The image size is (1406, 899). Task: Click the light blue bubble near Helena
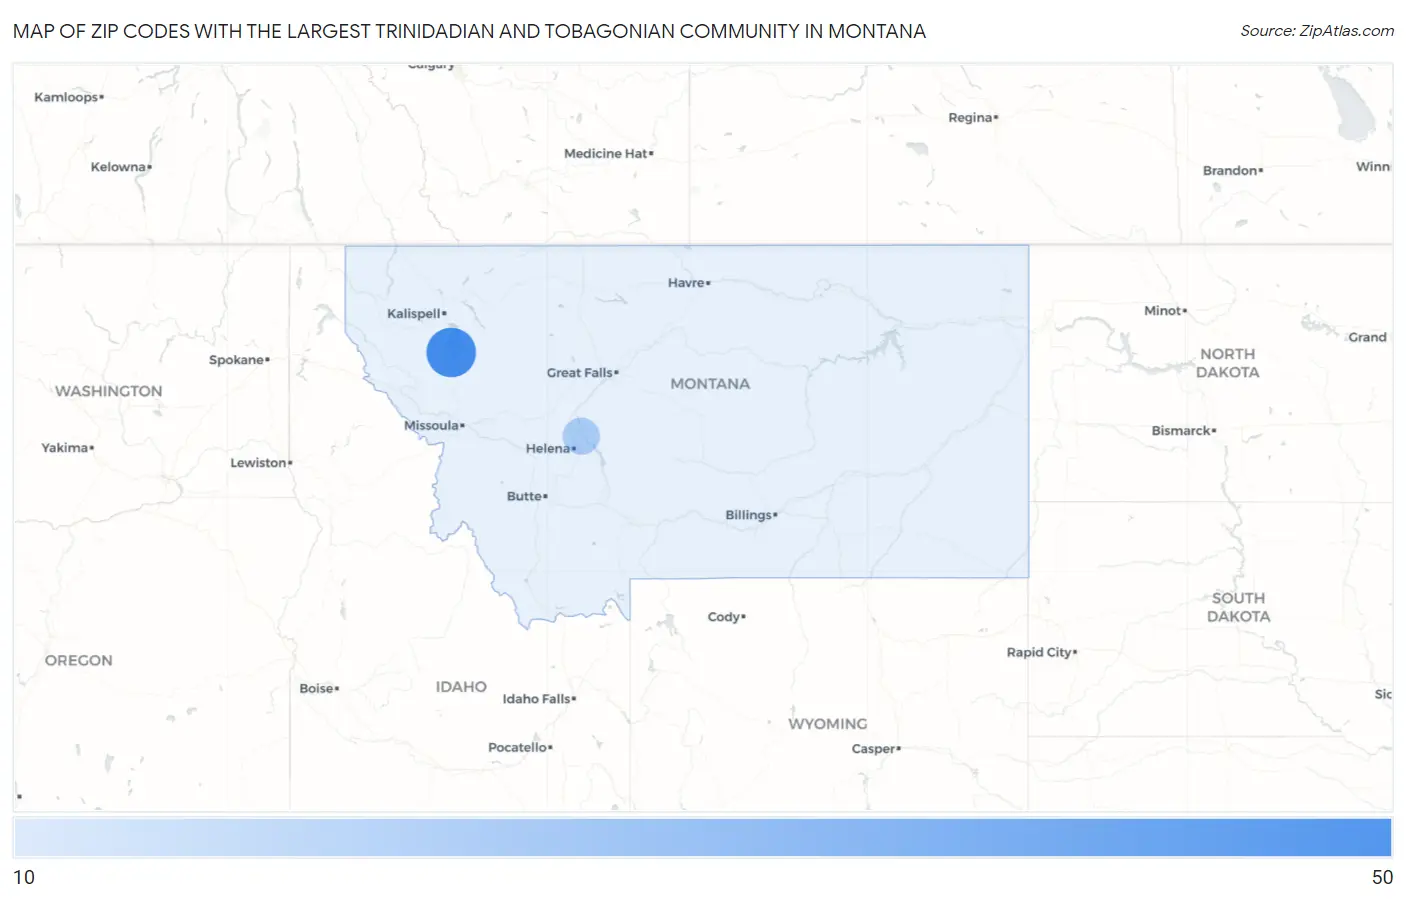[x=581, y=436]
